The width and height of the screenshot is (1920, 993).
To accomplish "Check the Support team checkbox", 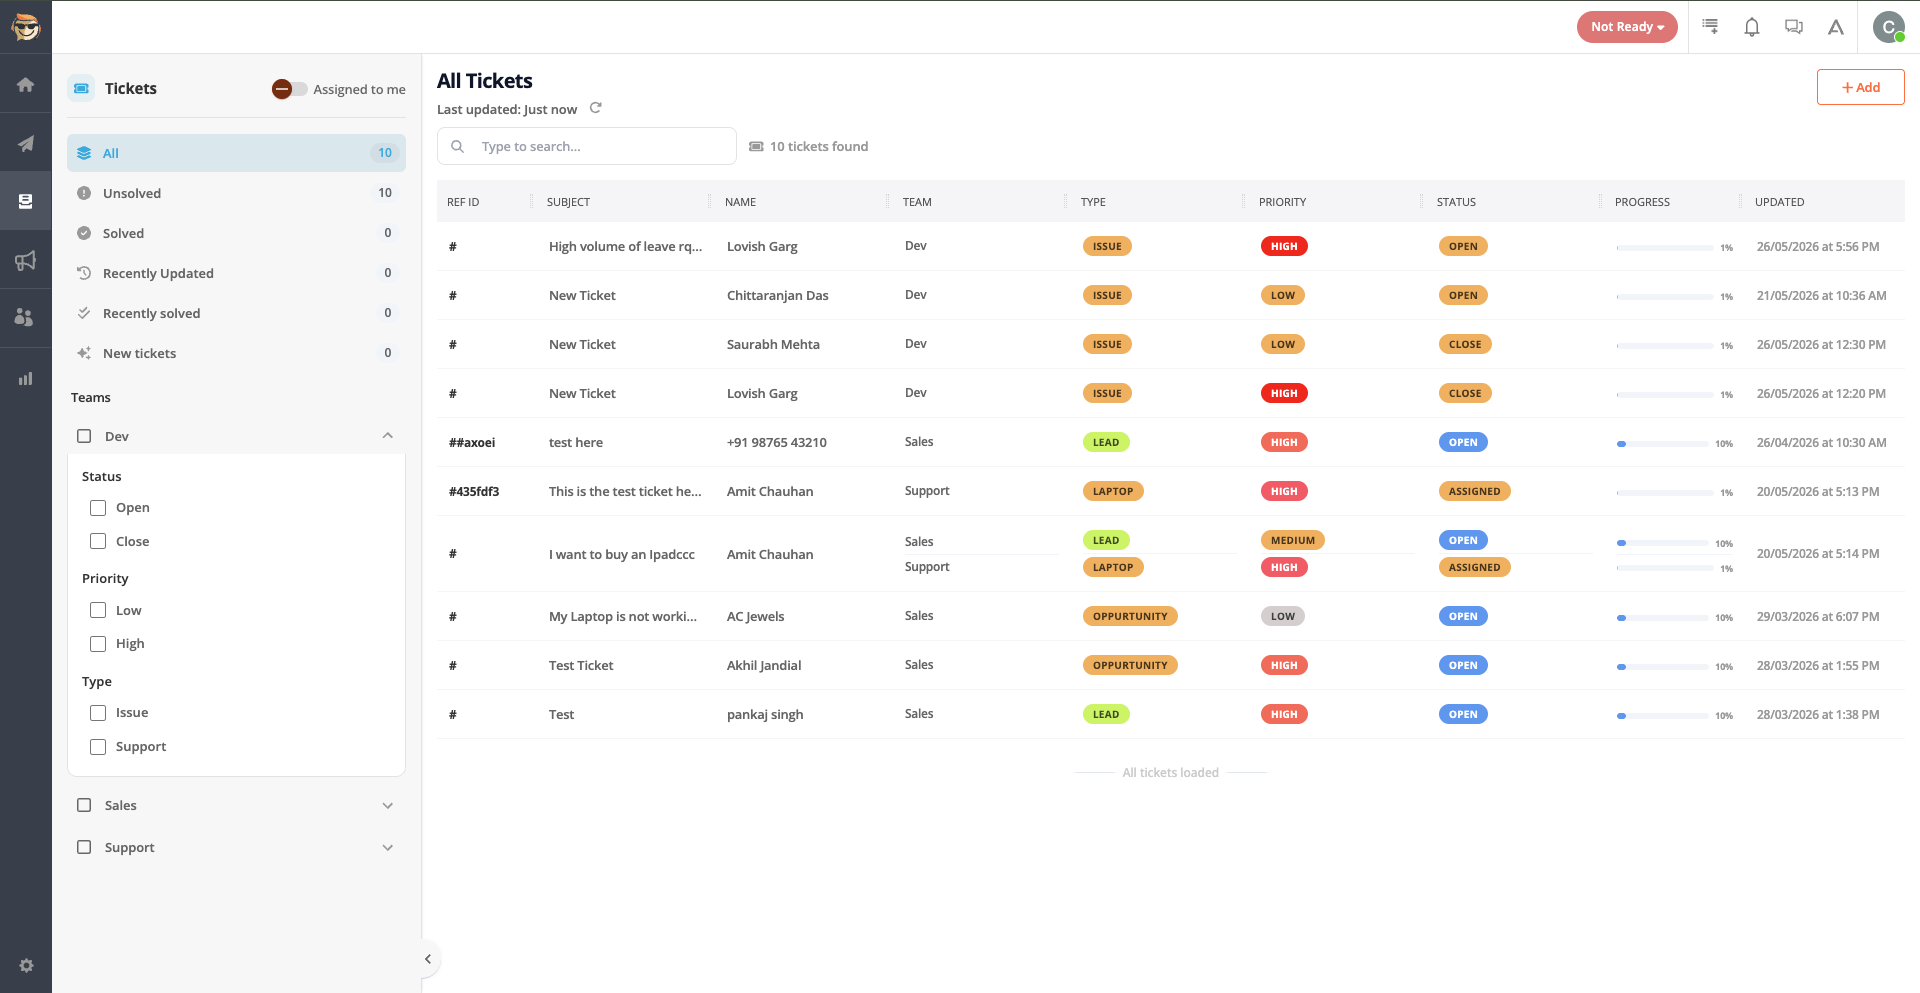I will pyautogui.click(x=84, y=847).
